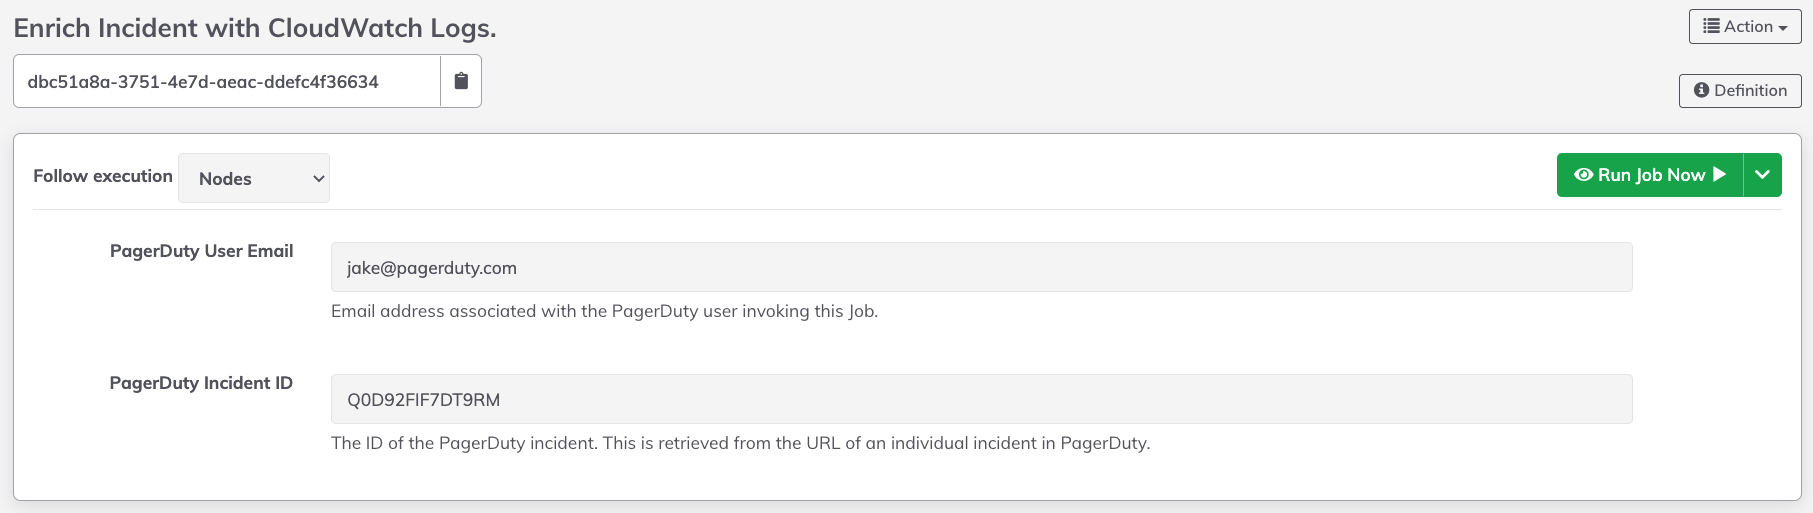Click the PagerDuty Incident ID label

pyautogui.click(x=201, y=383)
